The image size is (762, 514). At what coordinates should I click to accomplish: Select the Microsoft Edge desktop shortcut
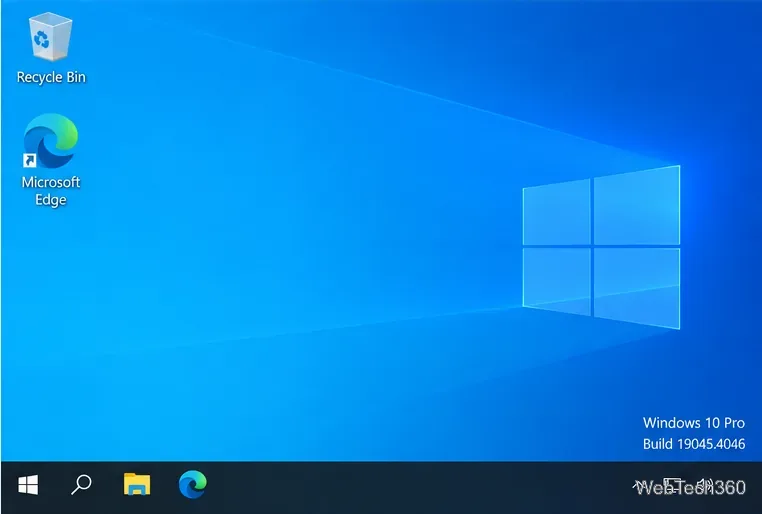pos(51,160)
